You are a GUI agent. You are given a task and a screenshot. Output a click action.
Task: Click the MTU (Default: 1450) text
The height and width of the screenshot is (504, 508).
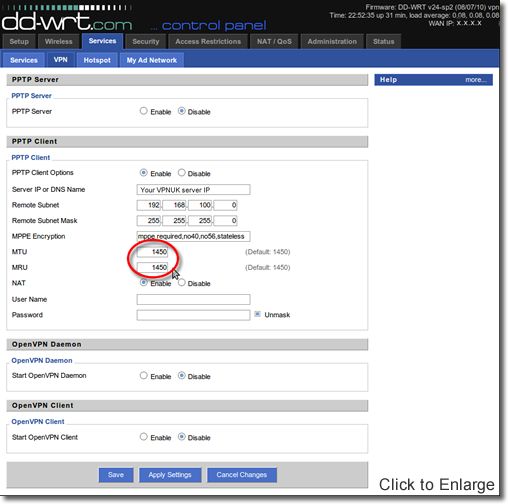point(268,252)
